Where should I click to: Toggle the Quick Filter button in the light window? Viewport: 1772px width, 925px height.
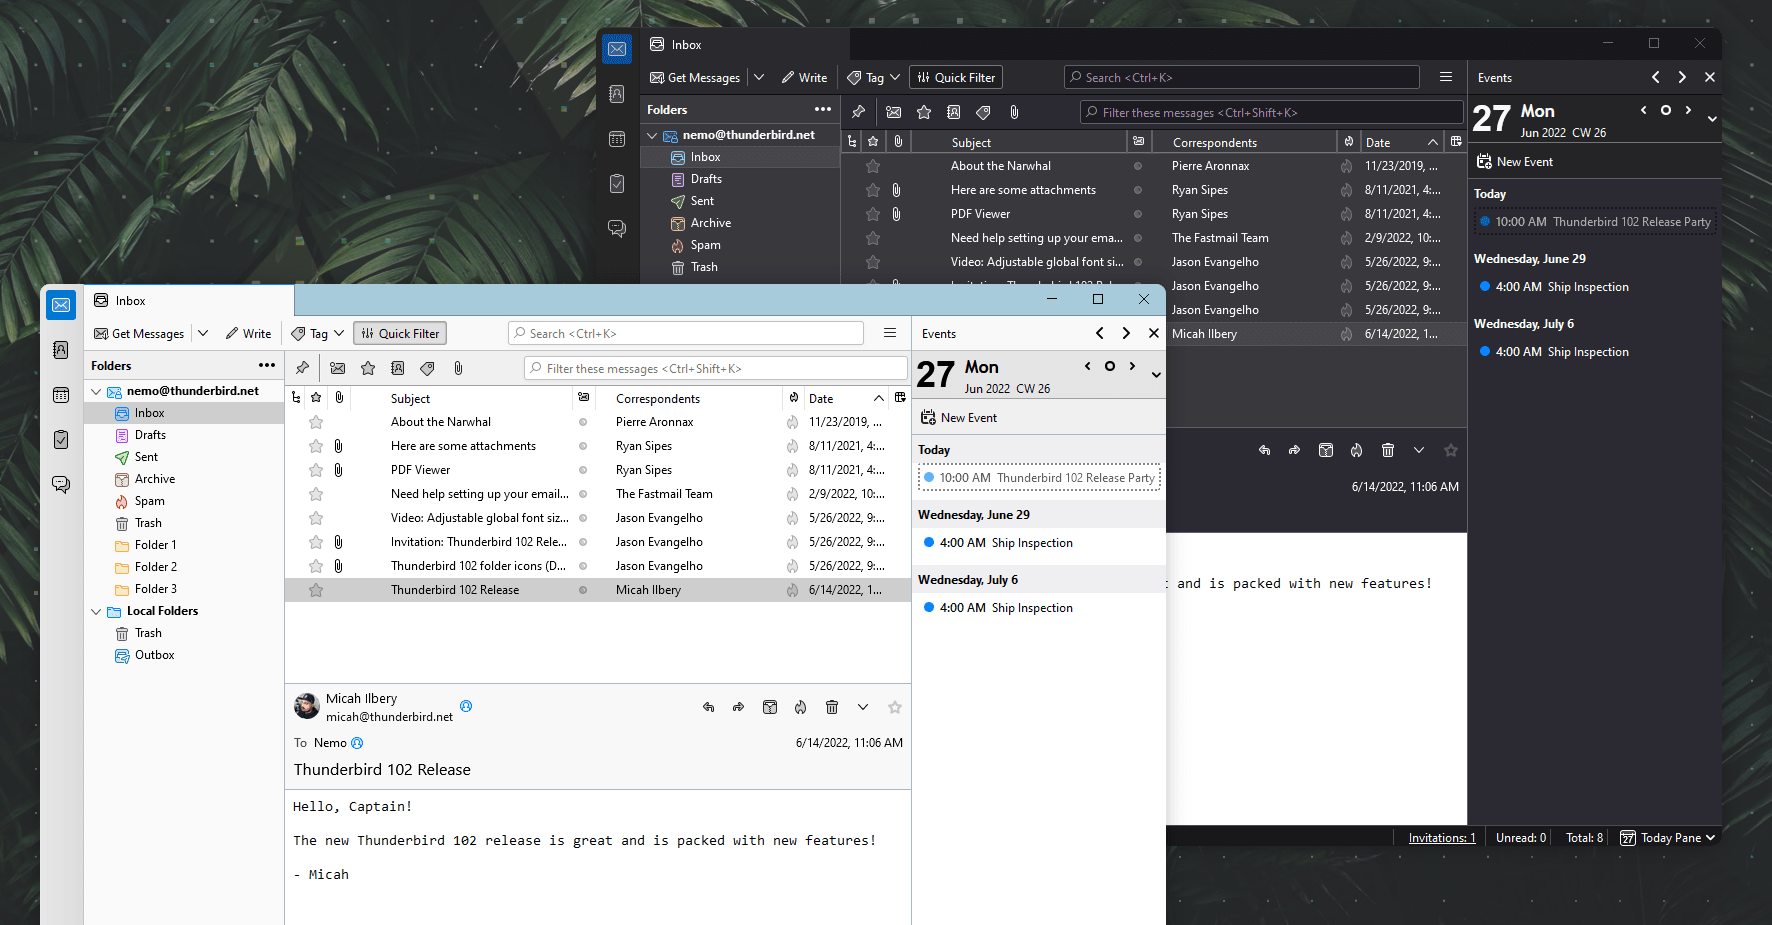(401, 334)
